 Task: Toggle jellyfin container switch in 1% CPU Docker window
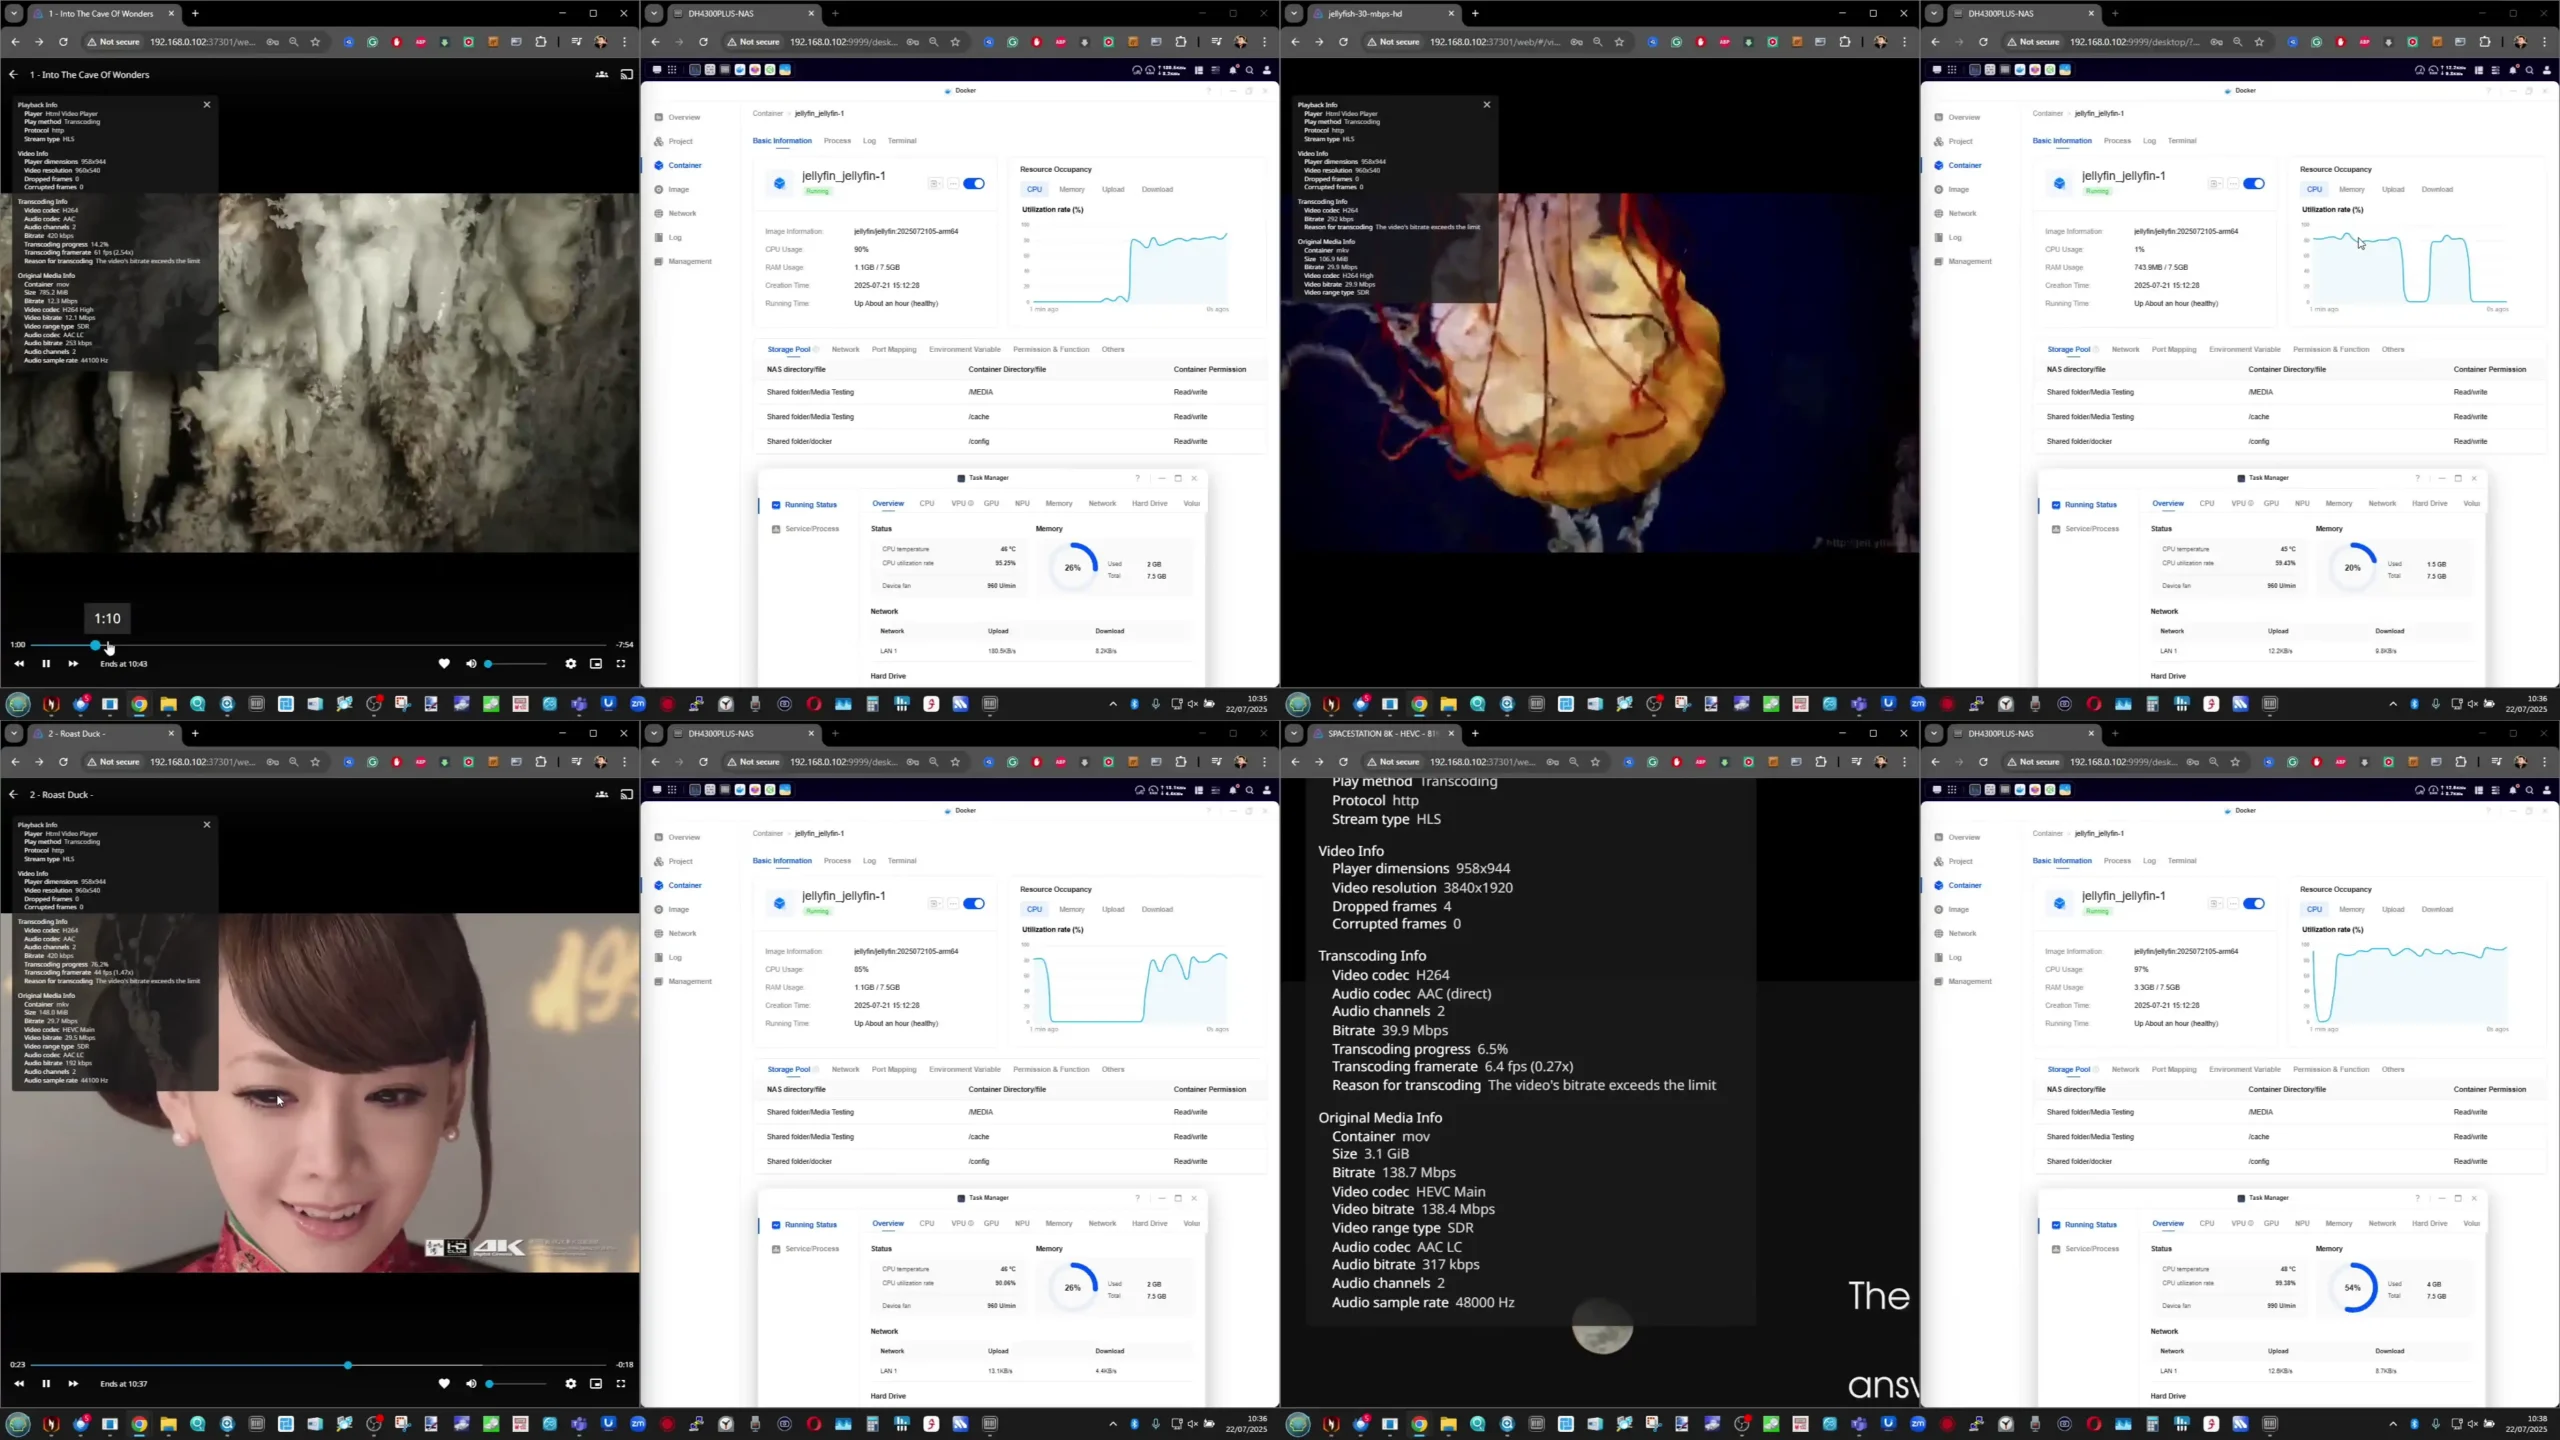coord(2254,184)
